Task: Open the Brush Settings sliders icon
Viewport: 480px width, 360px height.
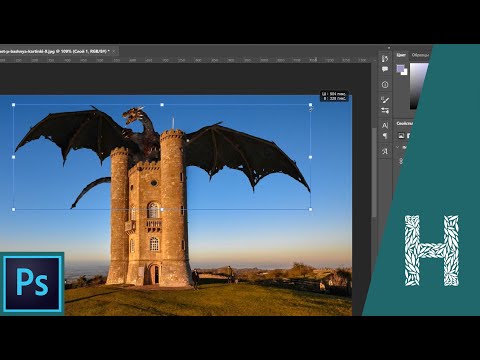Action: [385, 110]
